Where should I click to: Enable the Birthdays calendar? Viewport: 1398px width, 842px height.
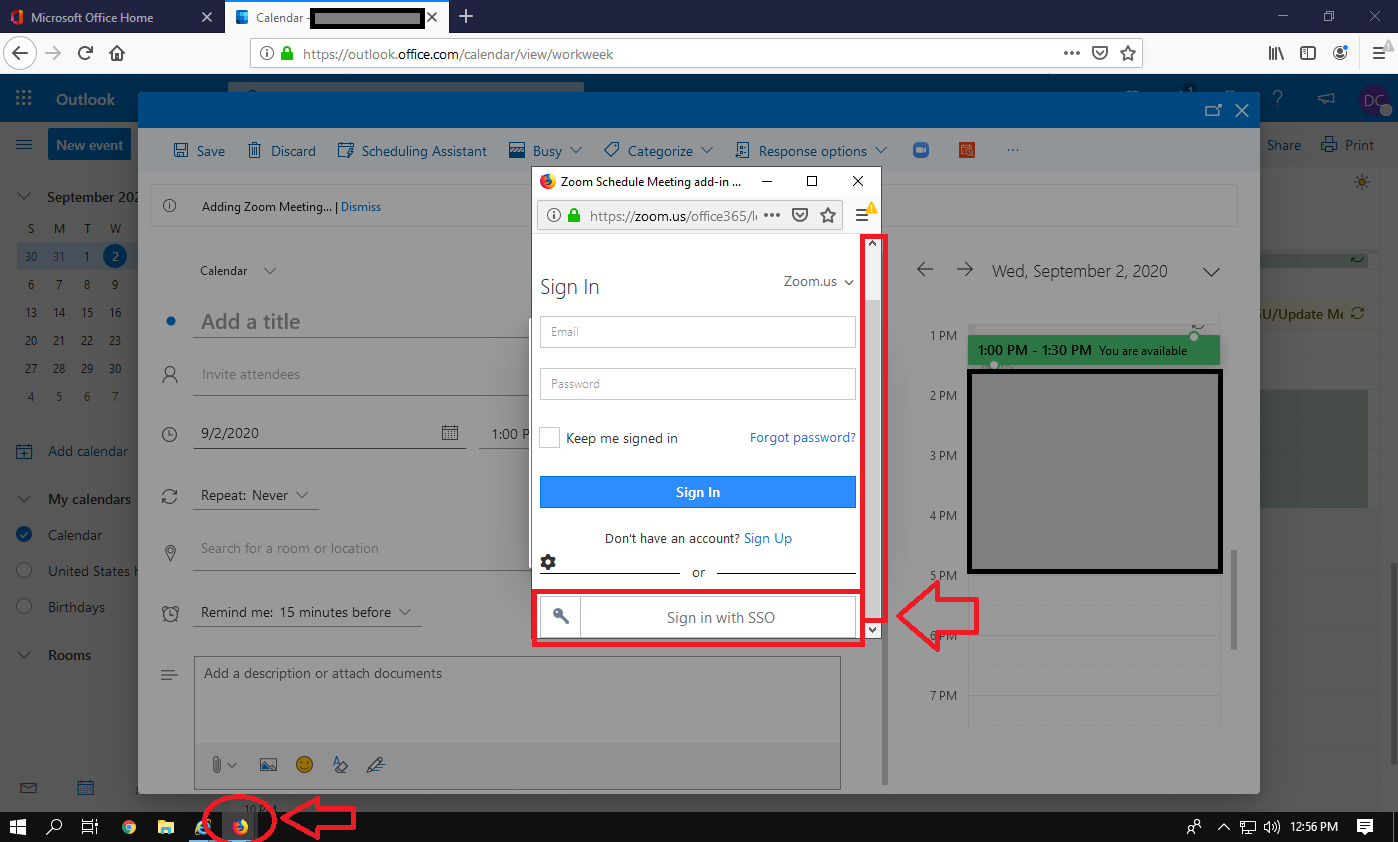coord(24,607)
